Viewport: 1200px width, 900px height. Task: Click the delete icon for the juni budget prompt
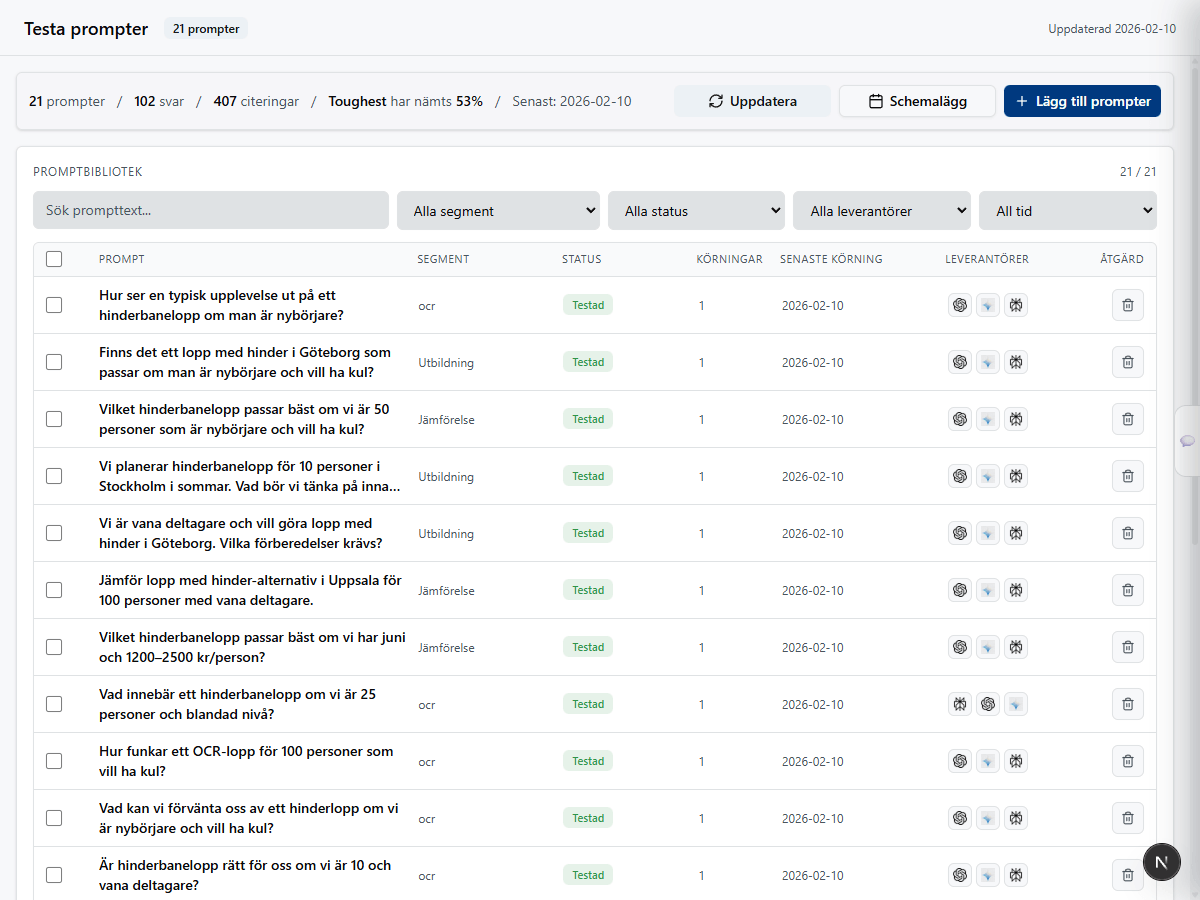(x=1127, y=647)
